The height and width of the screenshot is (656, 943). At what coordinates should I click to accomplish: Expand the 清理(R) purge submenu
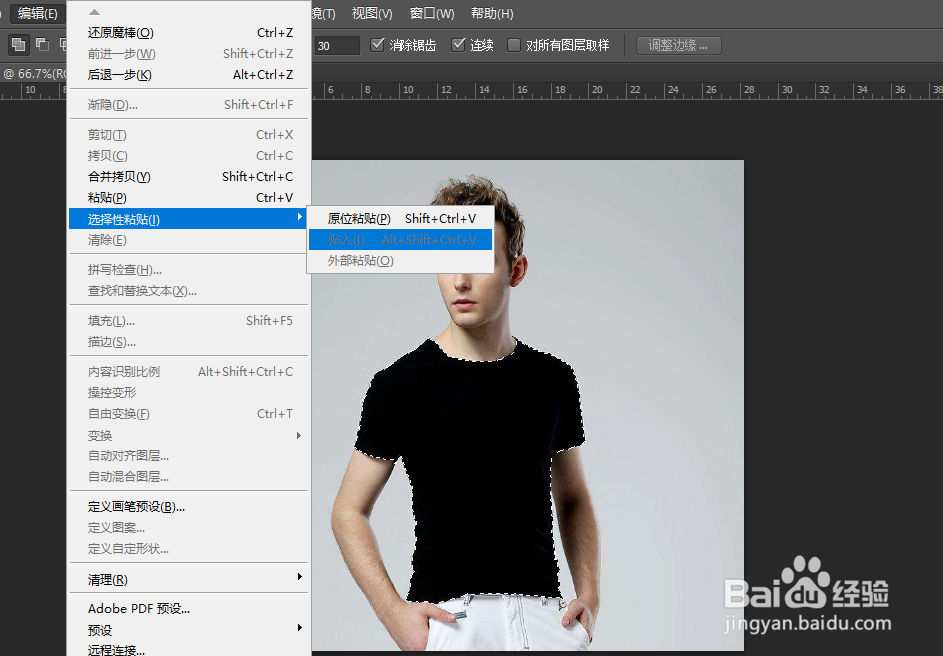click(x=189, y=580)
